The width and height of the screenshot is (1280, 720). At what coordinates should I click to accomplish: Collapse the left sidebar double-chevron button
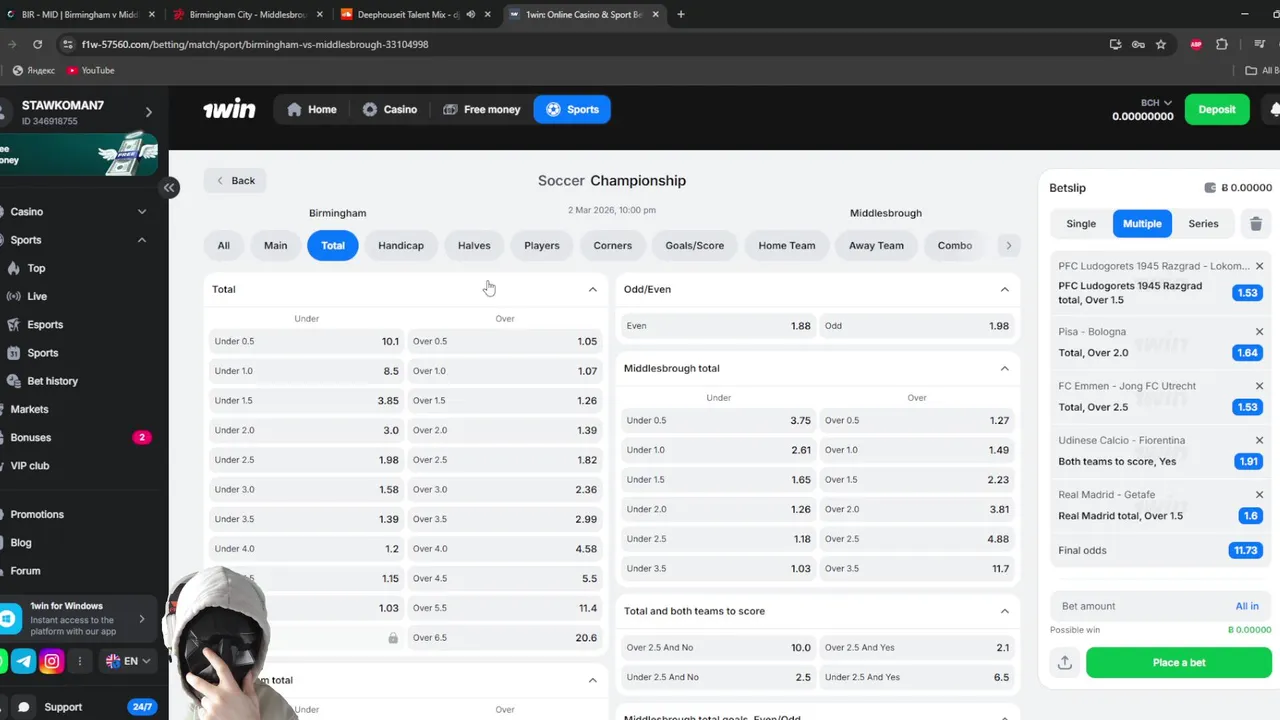point(169,187)
